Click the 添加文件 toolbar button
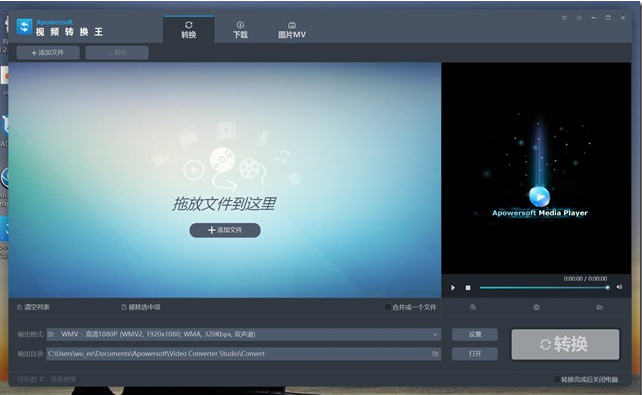The height and width of the screenshot is (395, 642). pyautogui.click(x=48, y=52)
